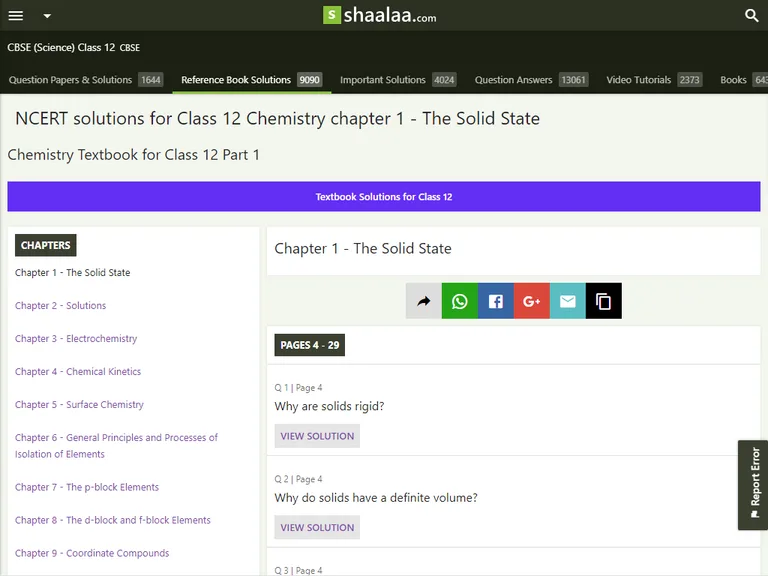768x576 pixels.
Task: Open Chapter 2 - Solutions link
Action: click(x=60, y=305)
